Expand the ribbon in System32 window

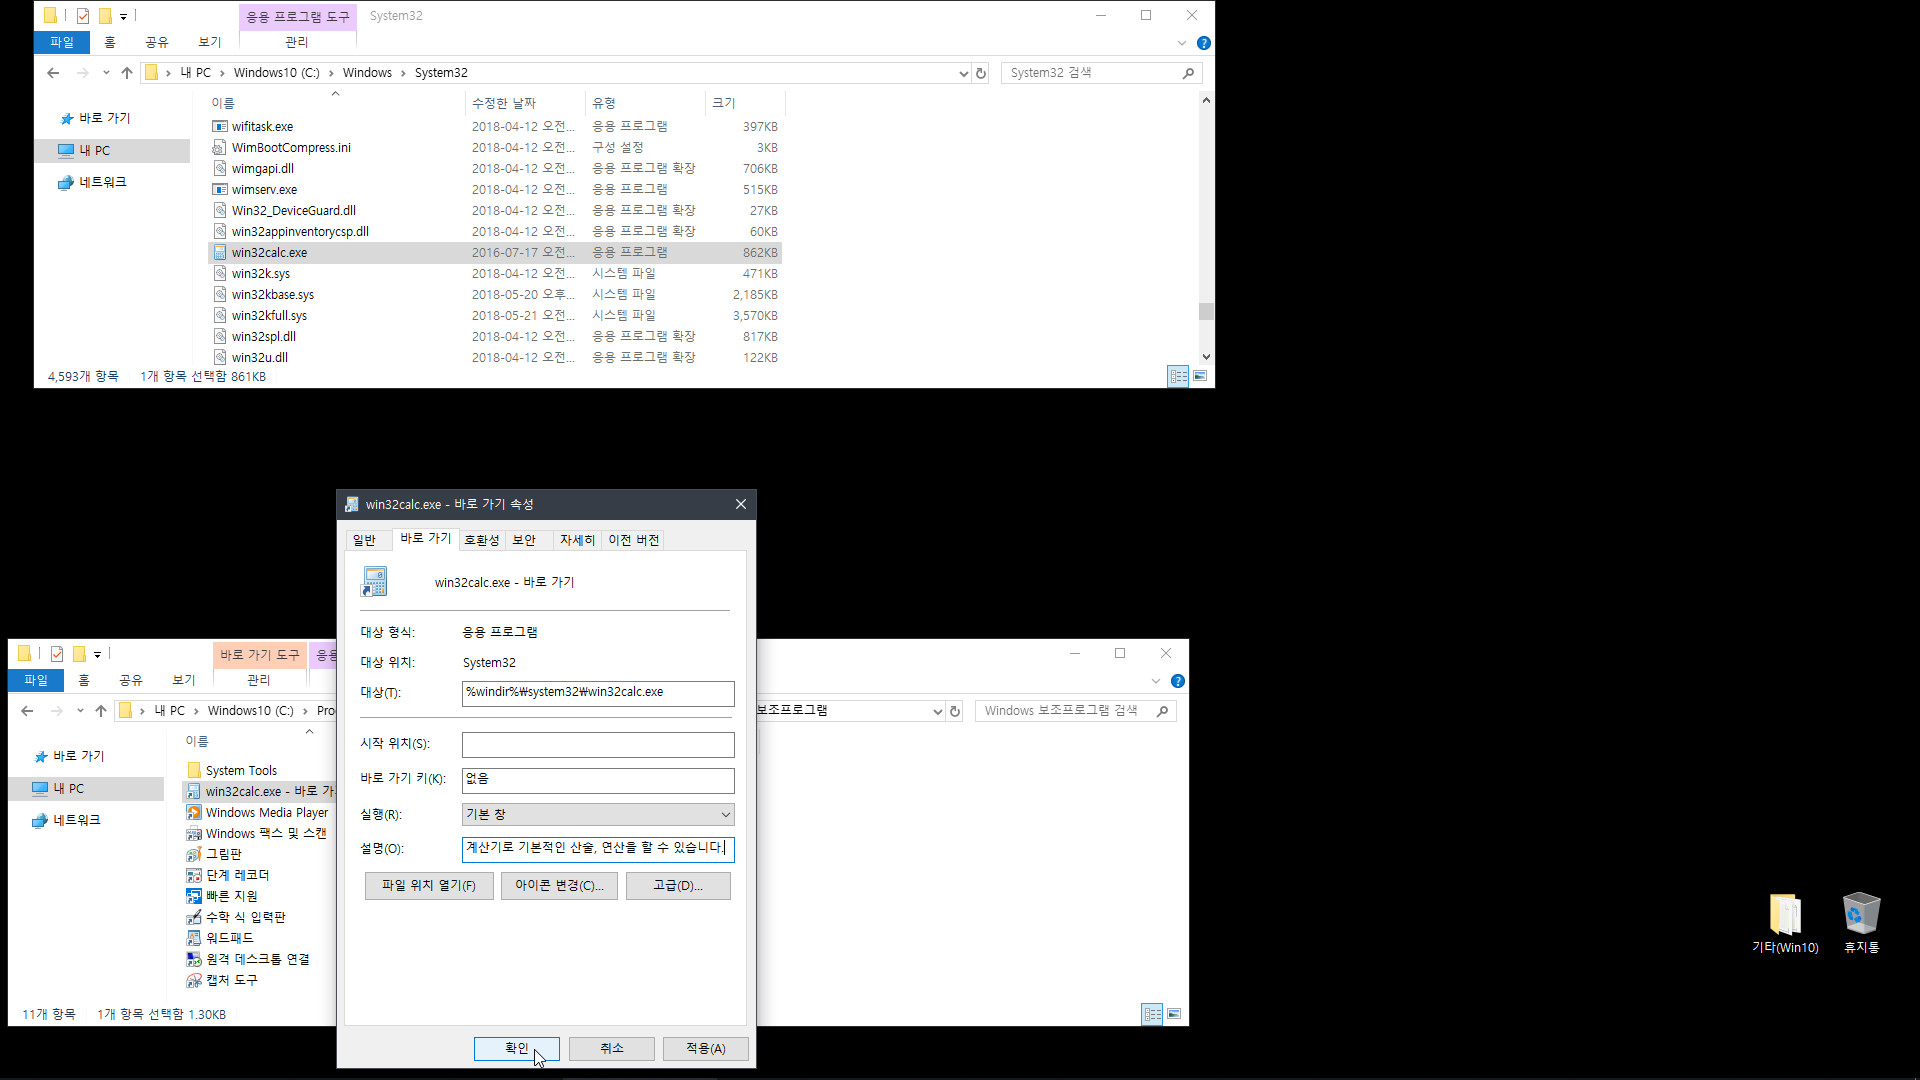pos(1182,43)
